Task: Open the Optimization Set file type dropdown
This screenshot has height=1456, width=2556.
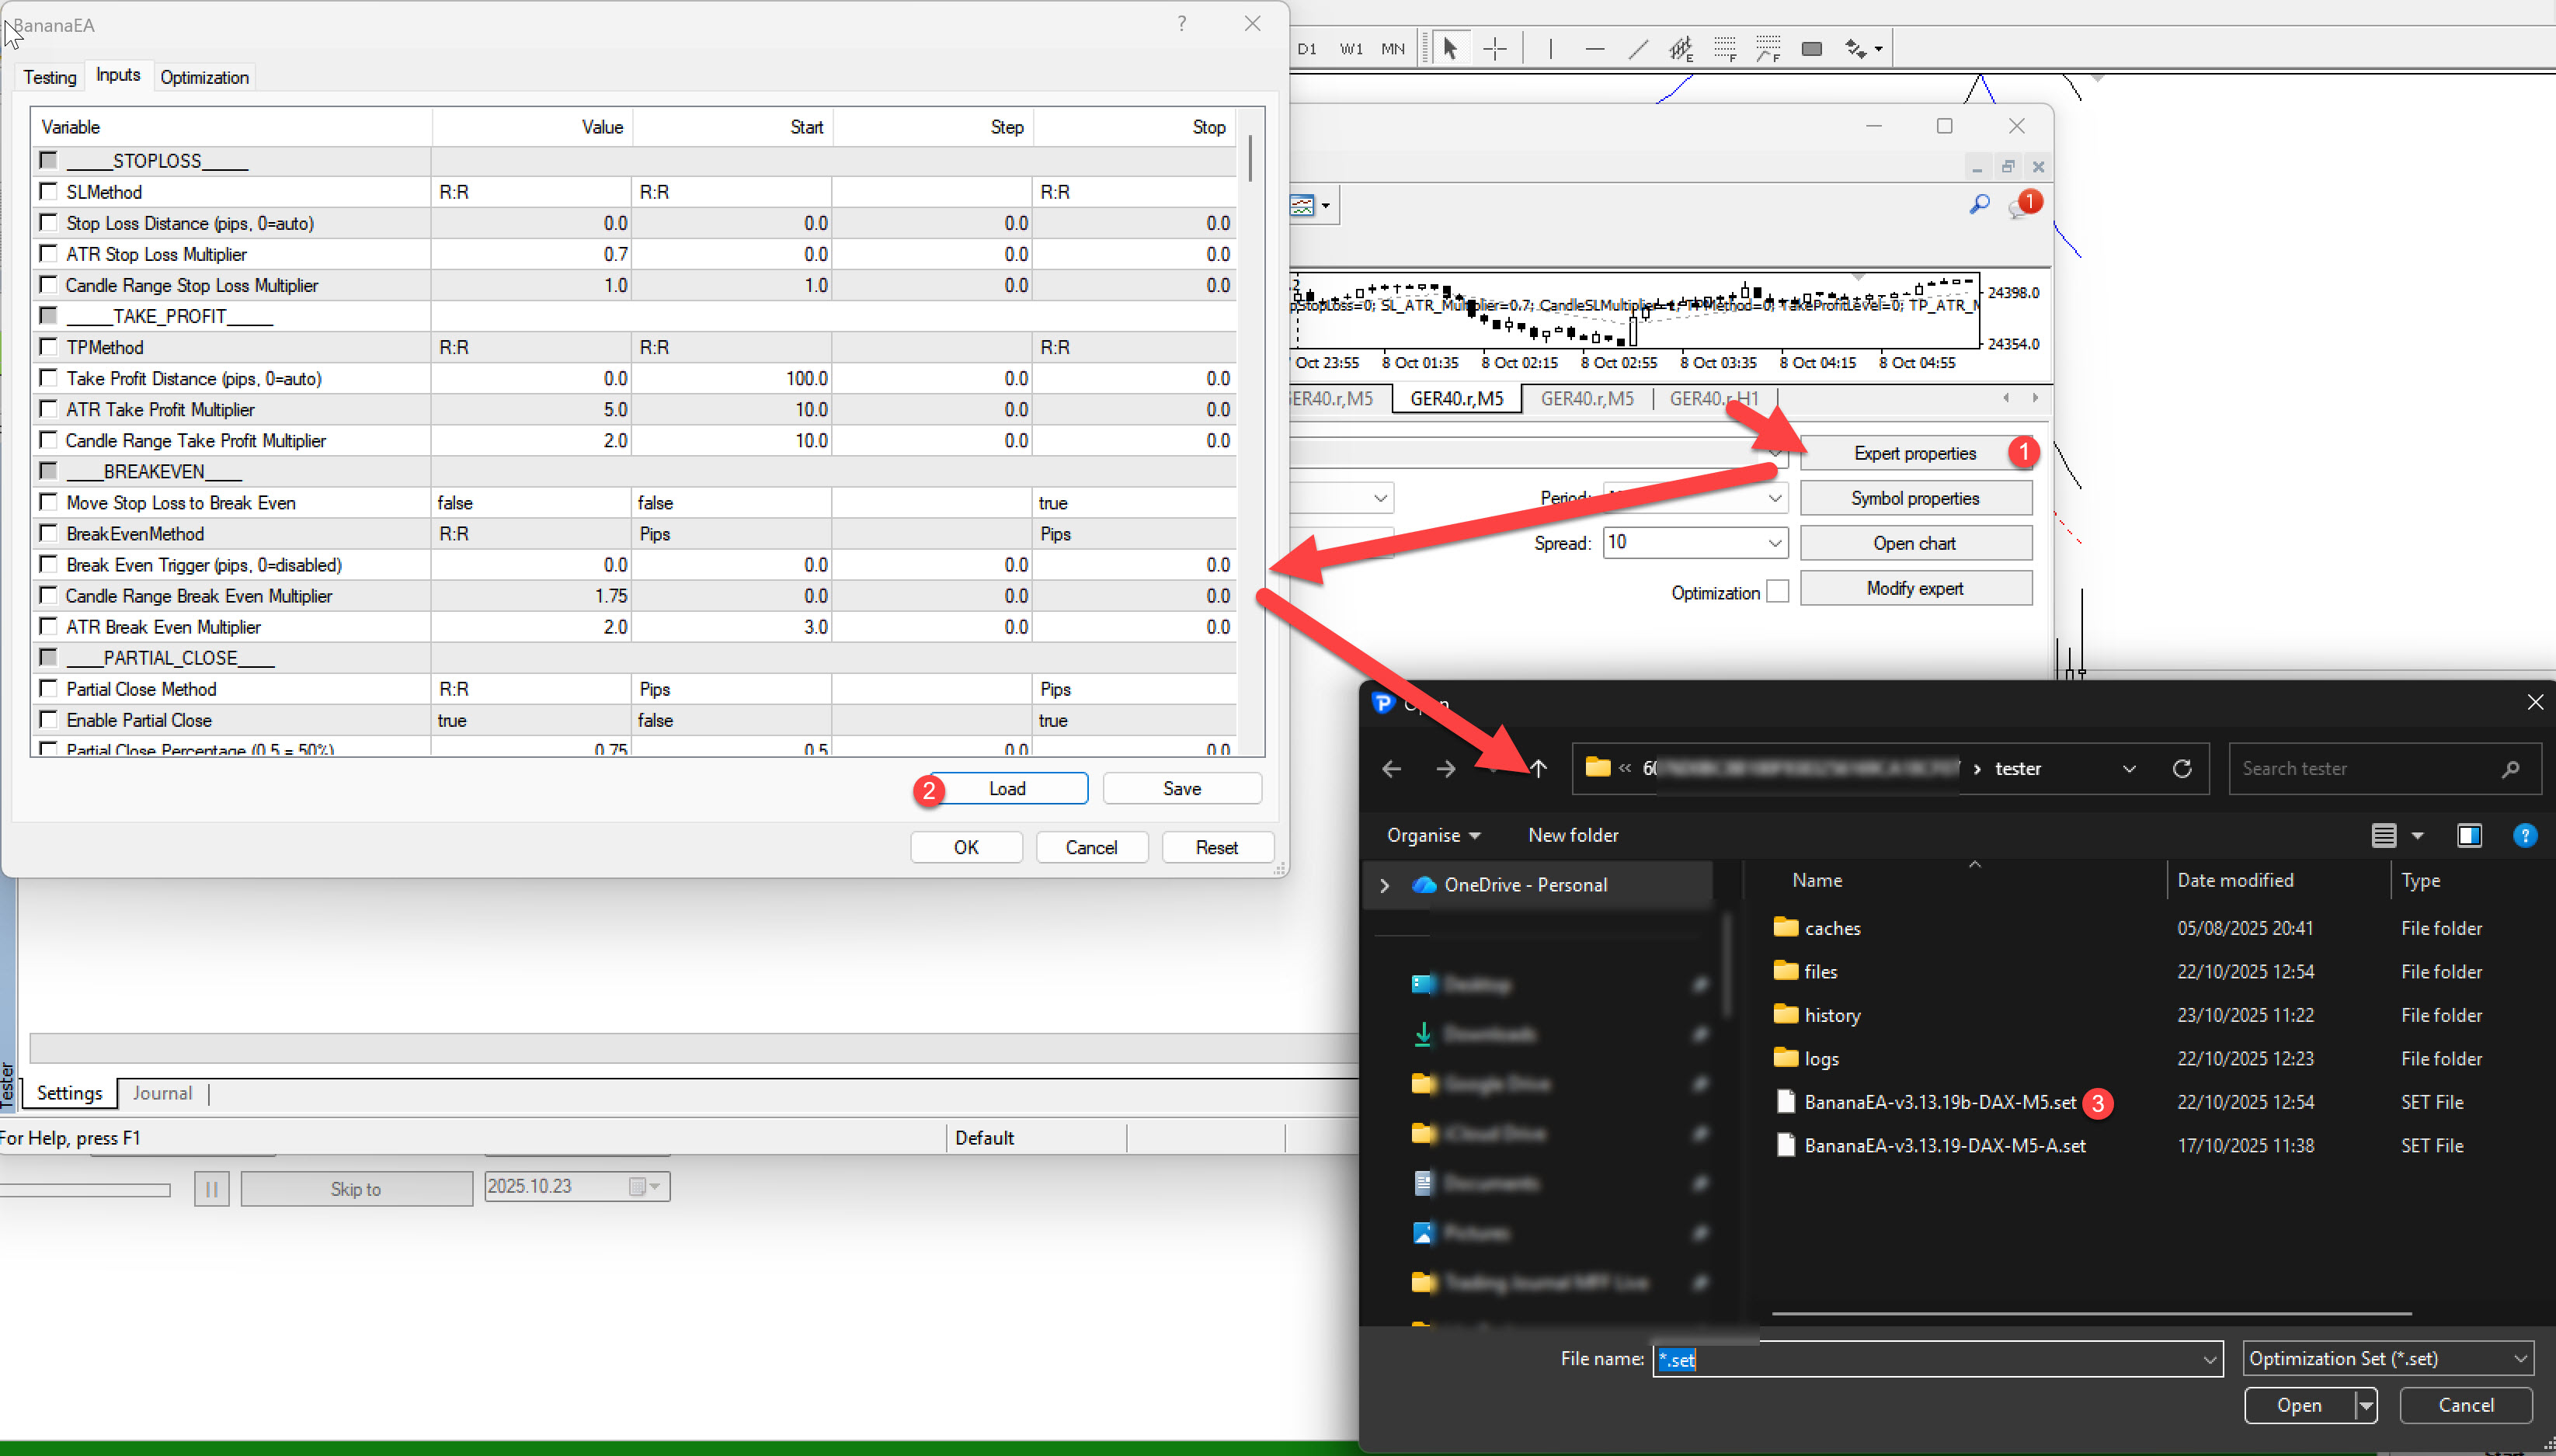Action: click(x=2519, y=1358)
